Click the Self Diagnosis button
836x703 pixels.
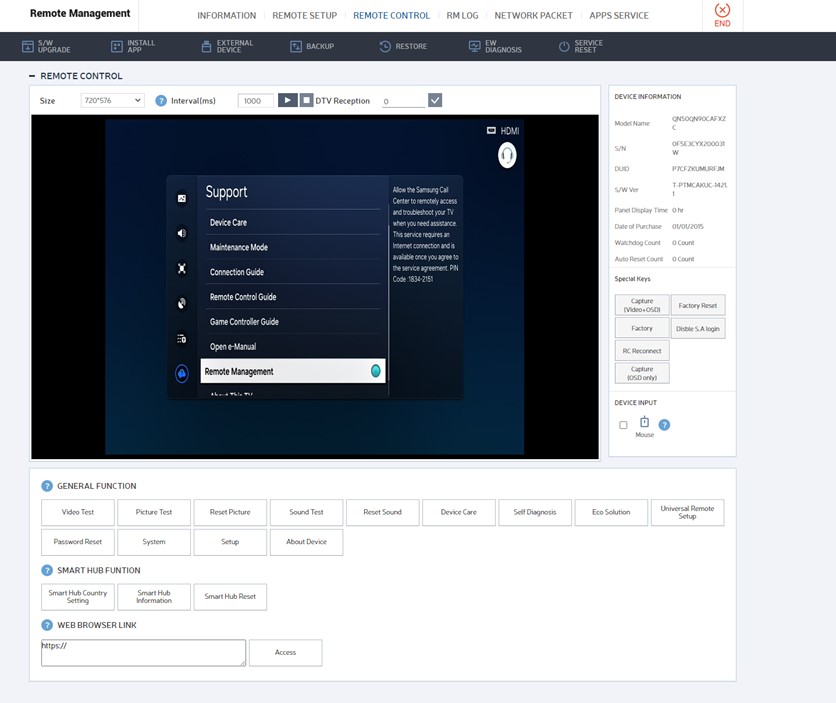[x=535, y=512]
